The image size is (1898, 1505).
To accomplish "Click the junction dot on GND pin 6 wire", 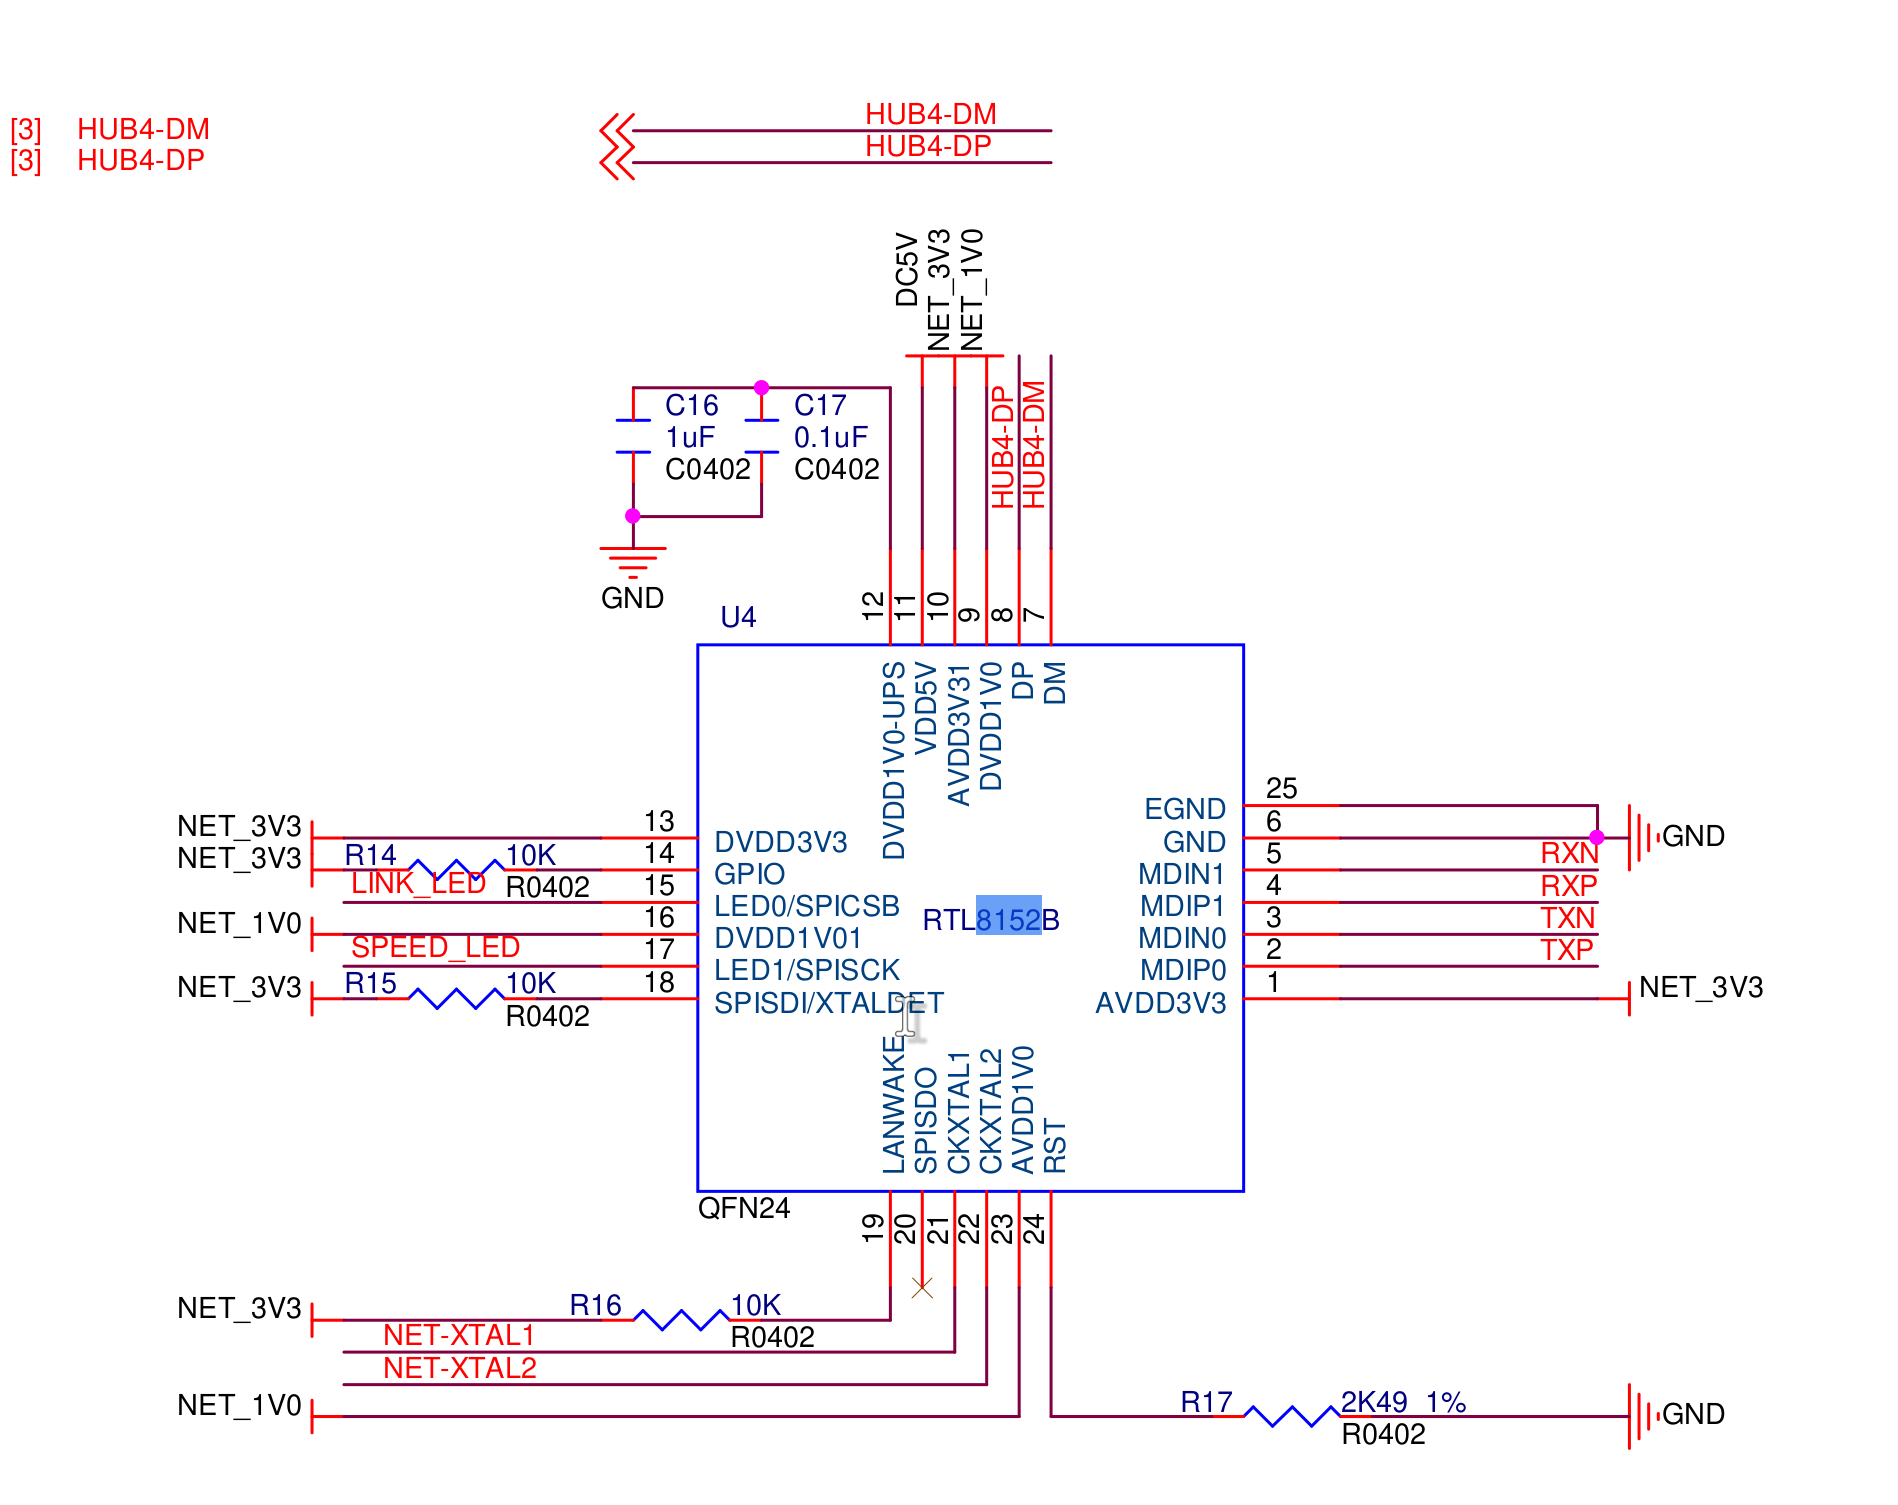I will (x=1597, y=837).
